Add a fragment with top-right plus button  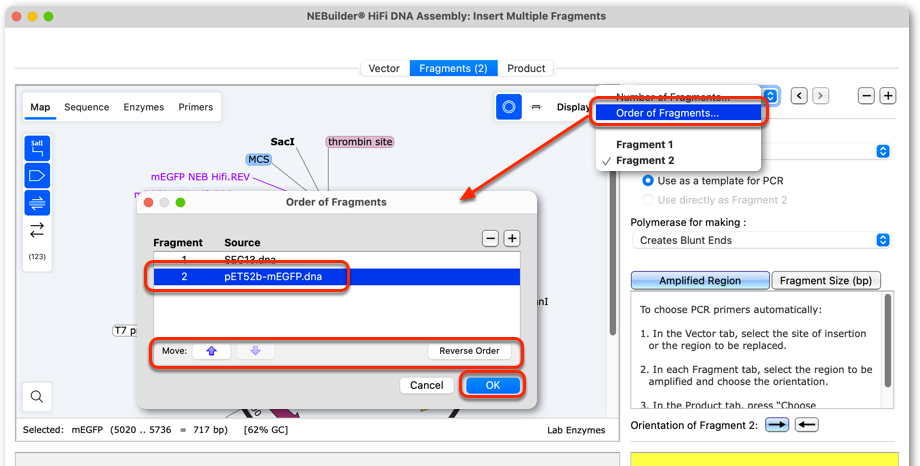tap(888, 96)
